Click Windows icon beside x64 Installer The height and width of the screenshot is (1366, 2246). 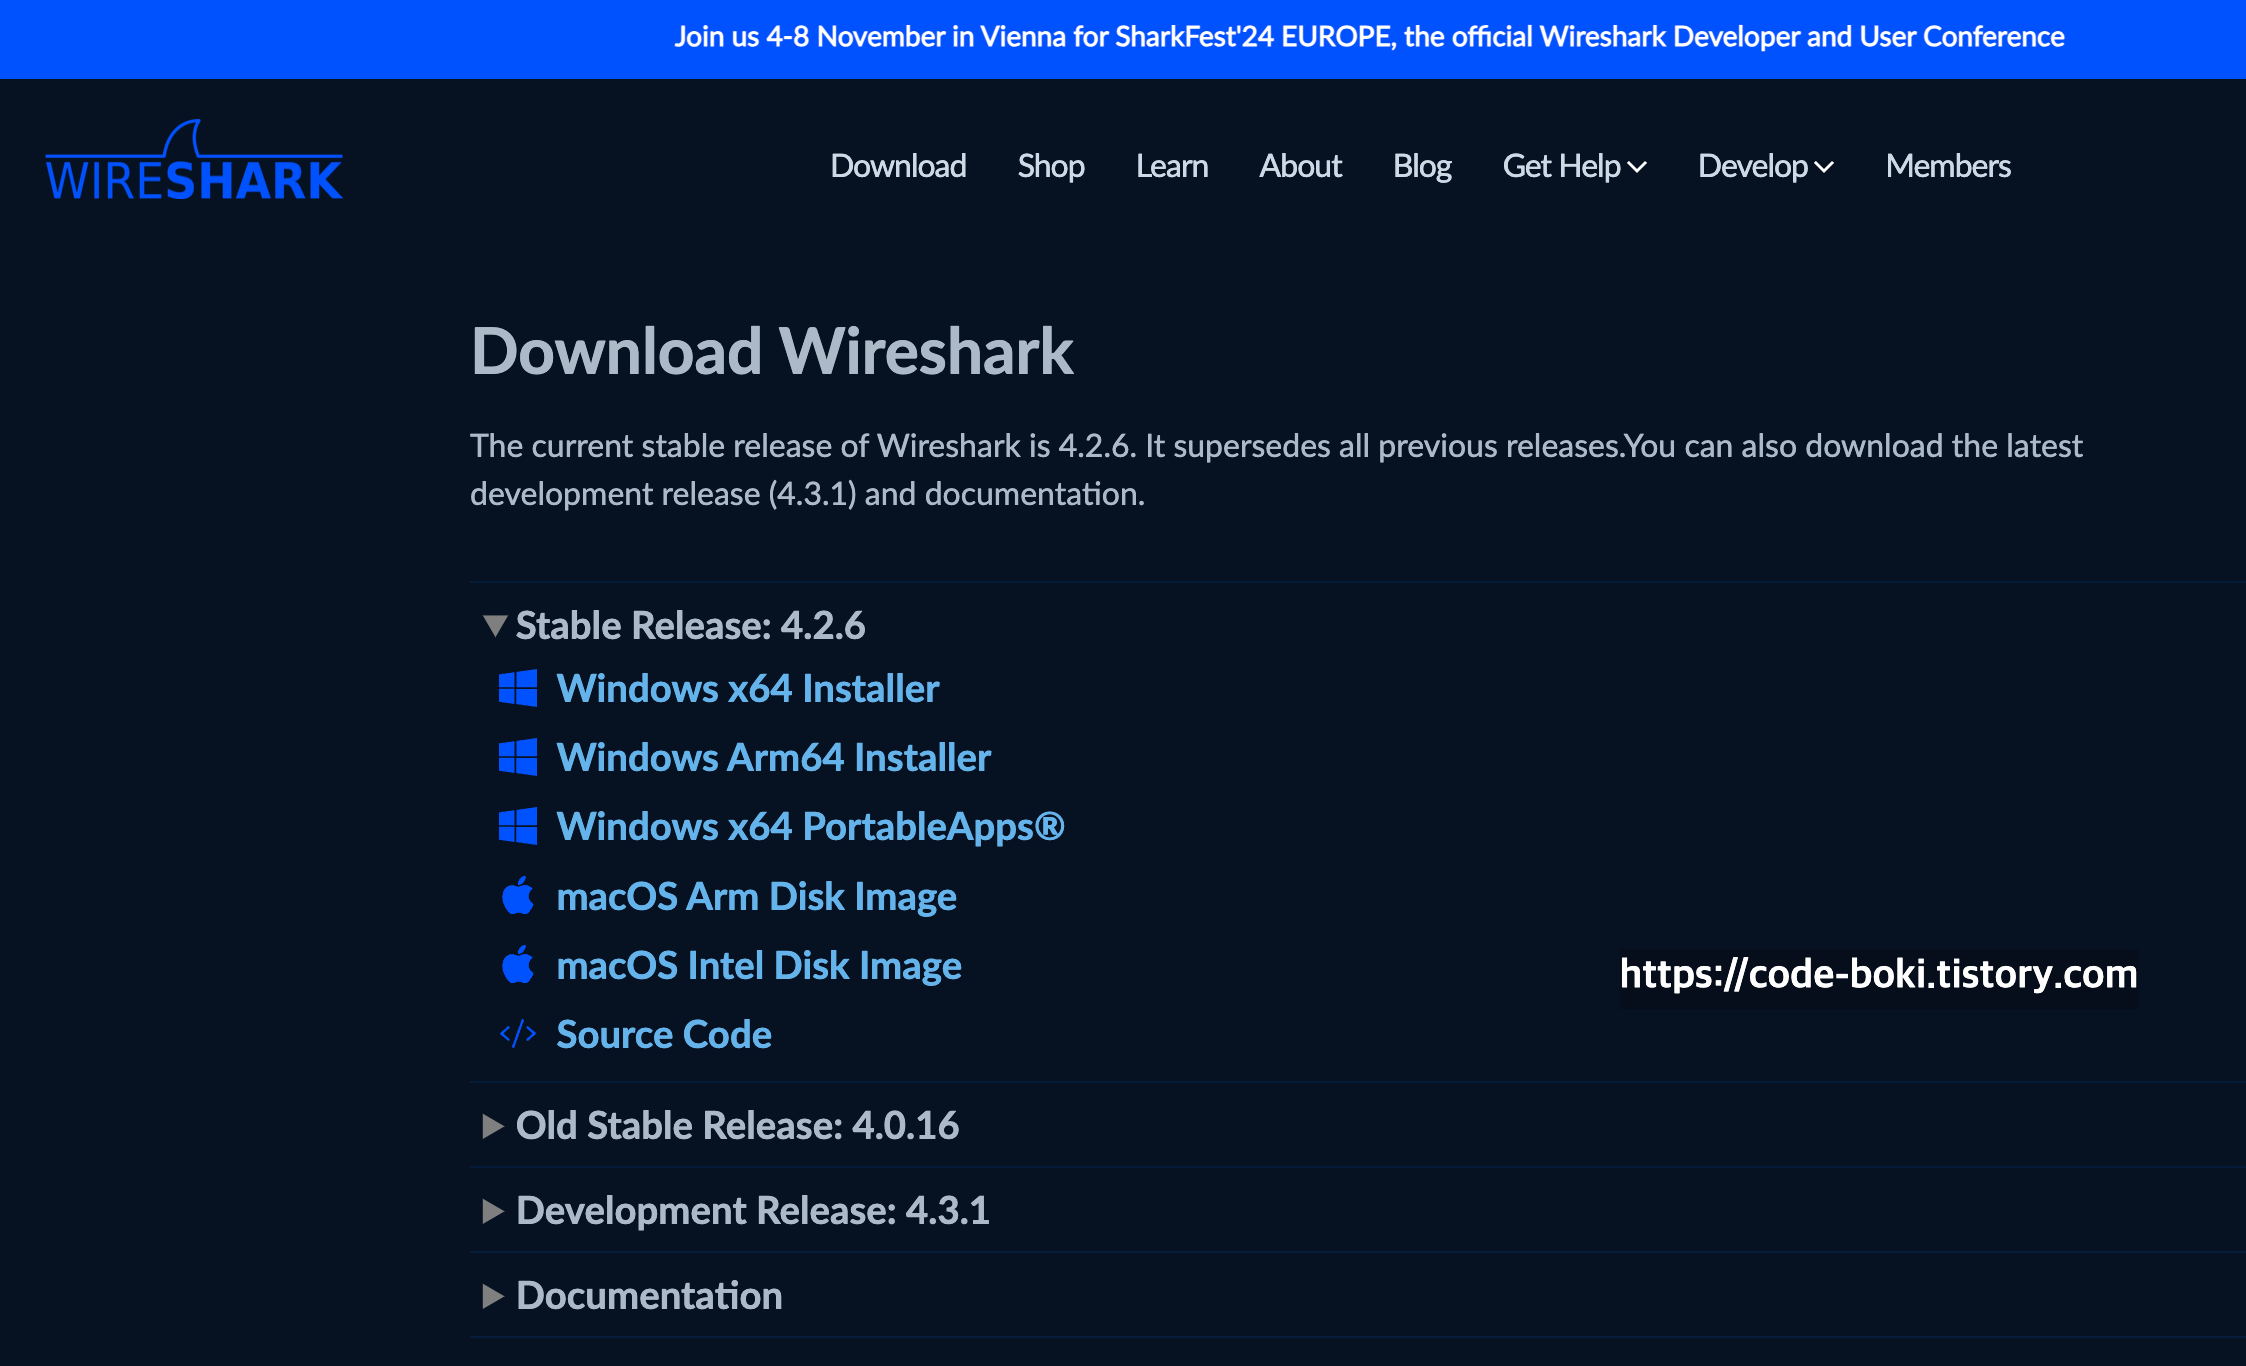[x=518, y=689]
